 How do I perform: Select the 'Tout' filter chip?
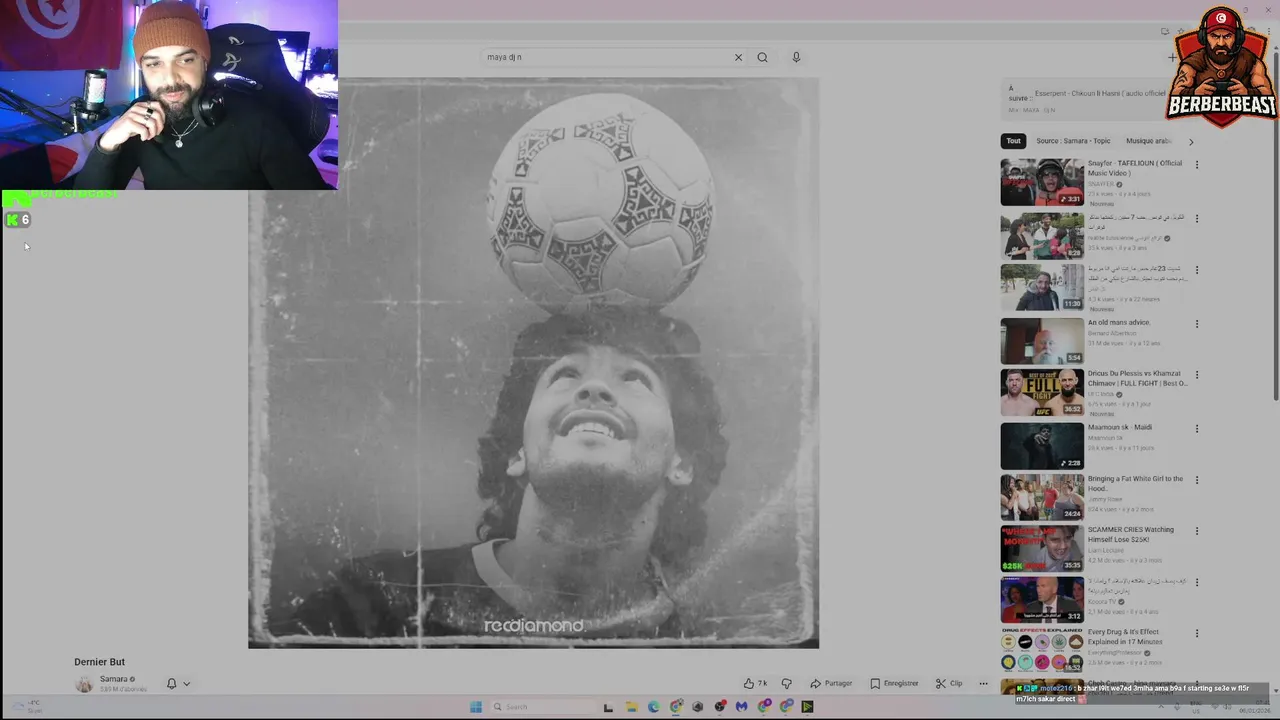point(1013,141)
